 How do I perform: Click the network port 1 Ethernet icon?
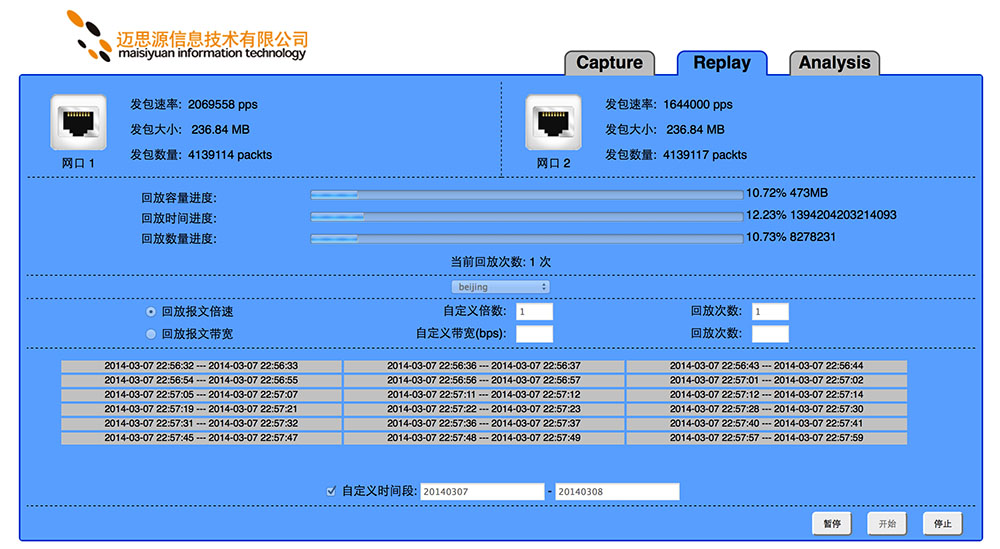[78, 122]
